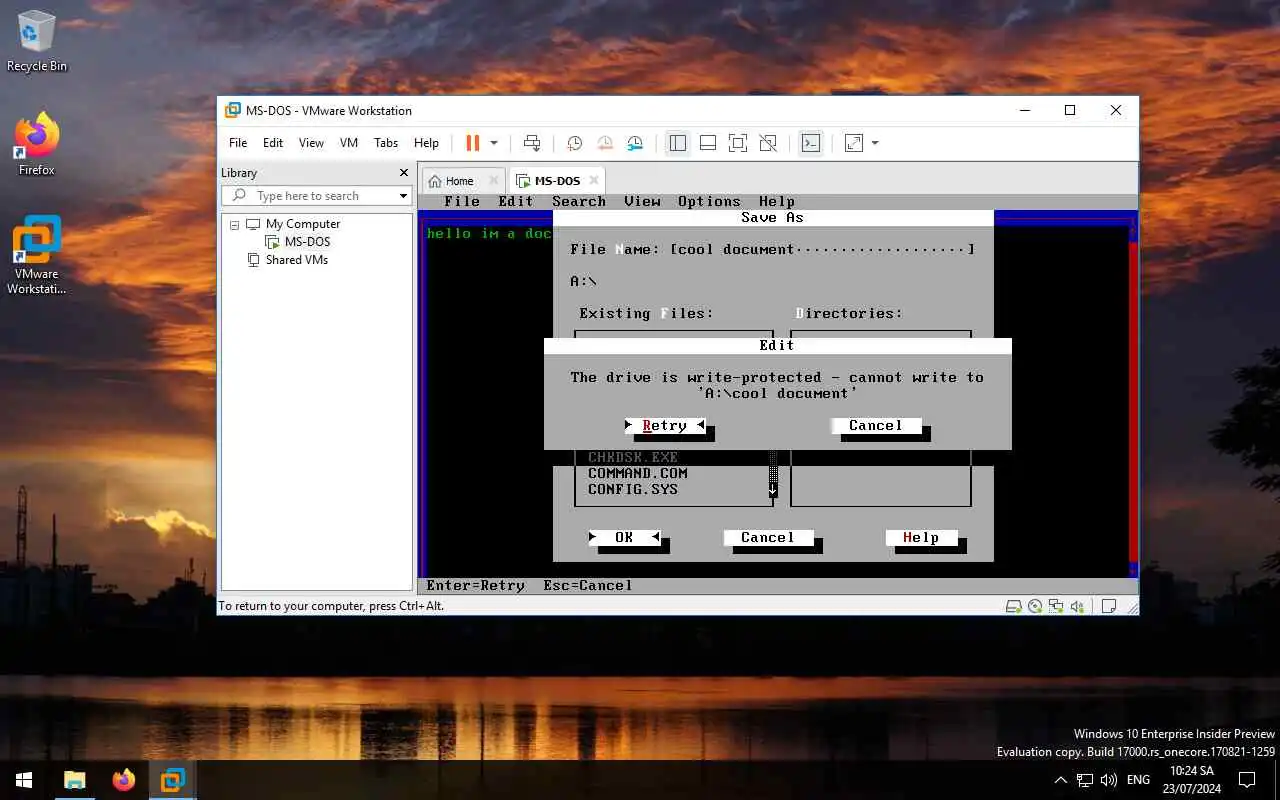Click Retry in the write-protected error dialog
Image resolution: width=1280 pixels, height=800 pixels.
coord(665,426)
